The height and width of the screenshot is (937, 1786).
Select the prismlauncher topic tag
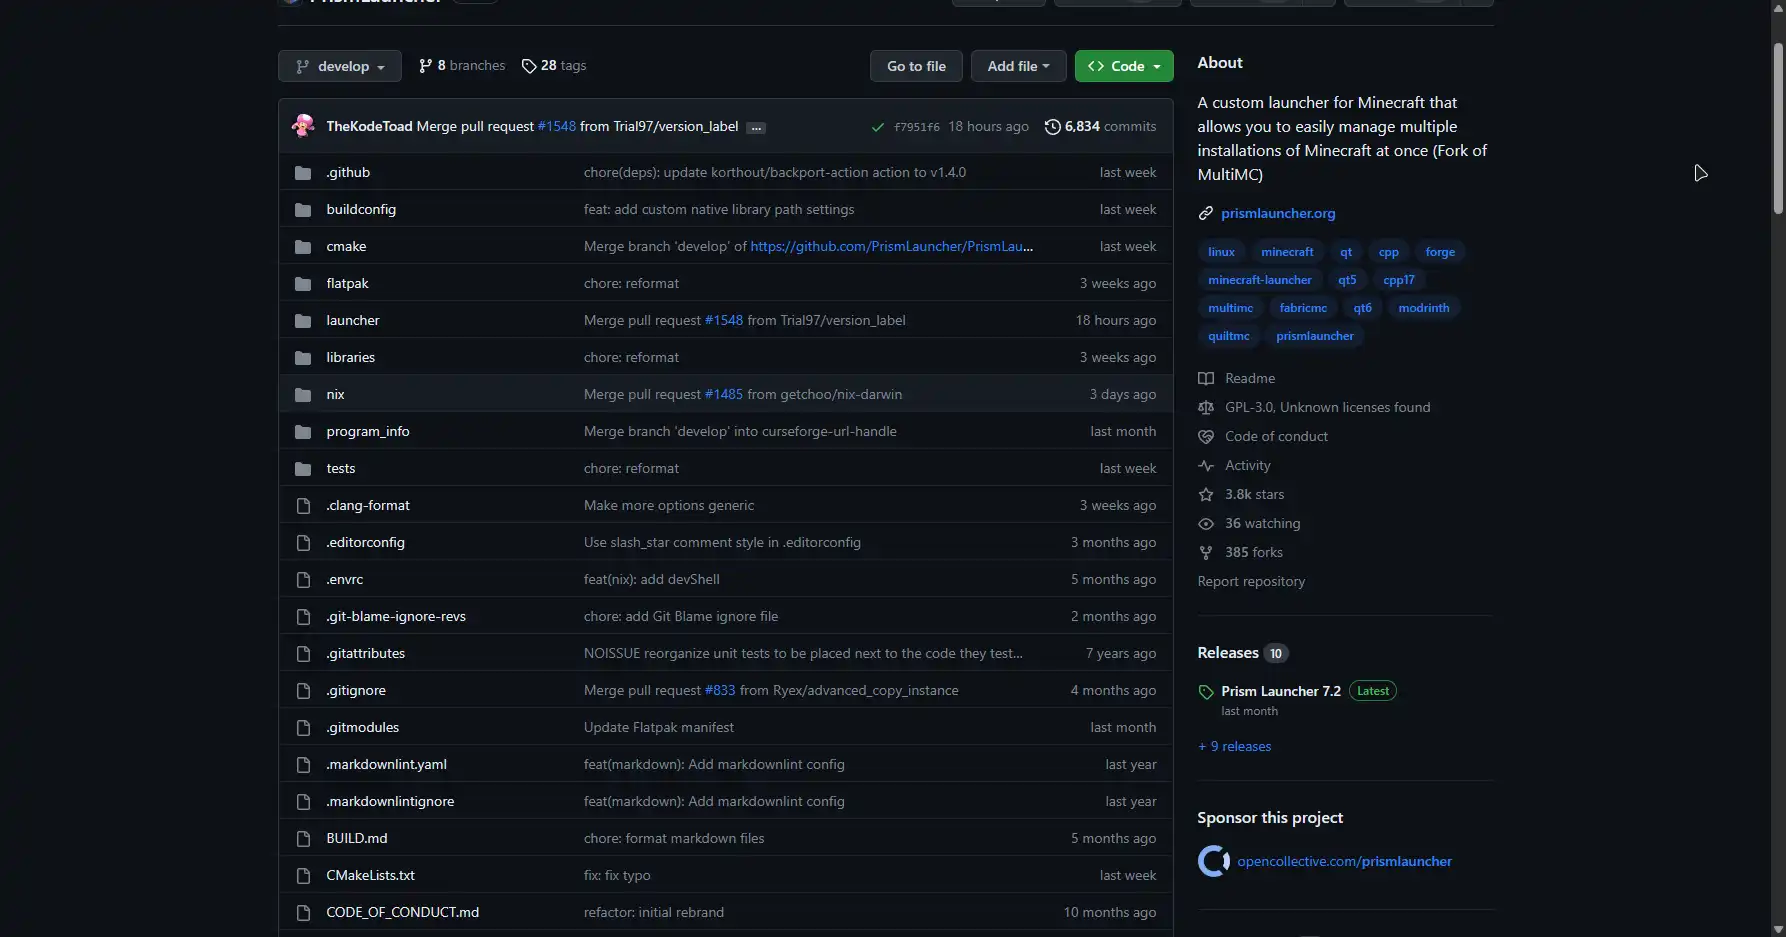pyautogui.click(x=1315, y=336)
